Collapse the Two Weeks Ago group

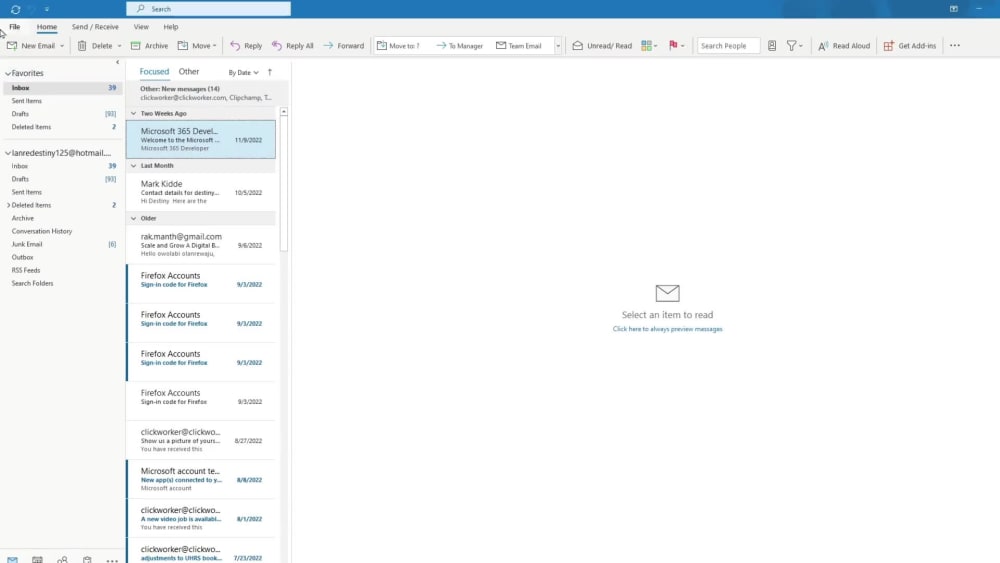point(133,113)
